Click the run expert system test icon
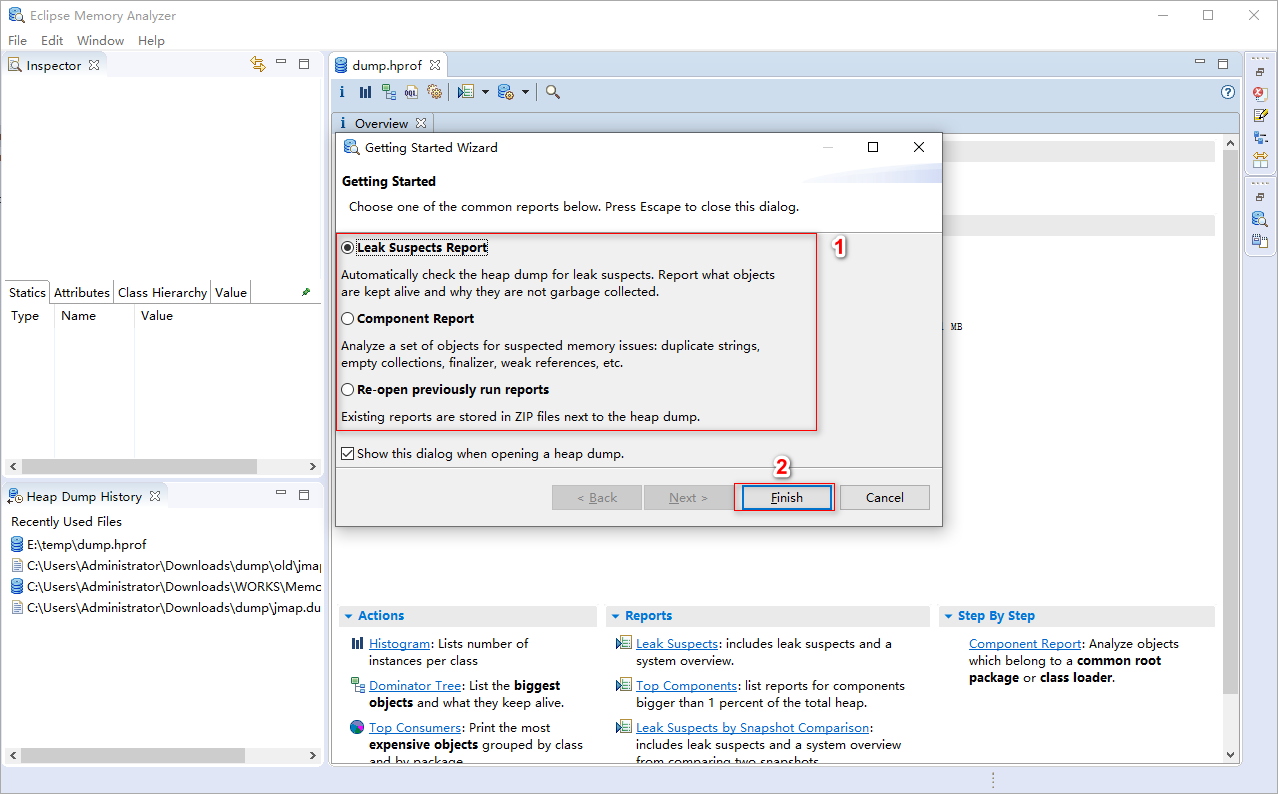 tap(465, 92)
